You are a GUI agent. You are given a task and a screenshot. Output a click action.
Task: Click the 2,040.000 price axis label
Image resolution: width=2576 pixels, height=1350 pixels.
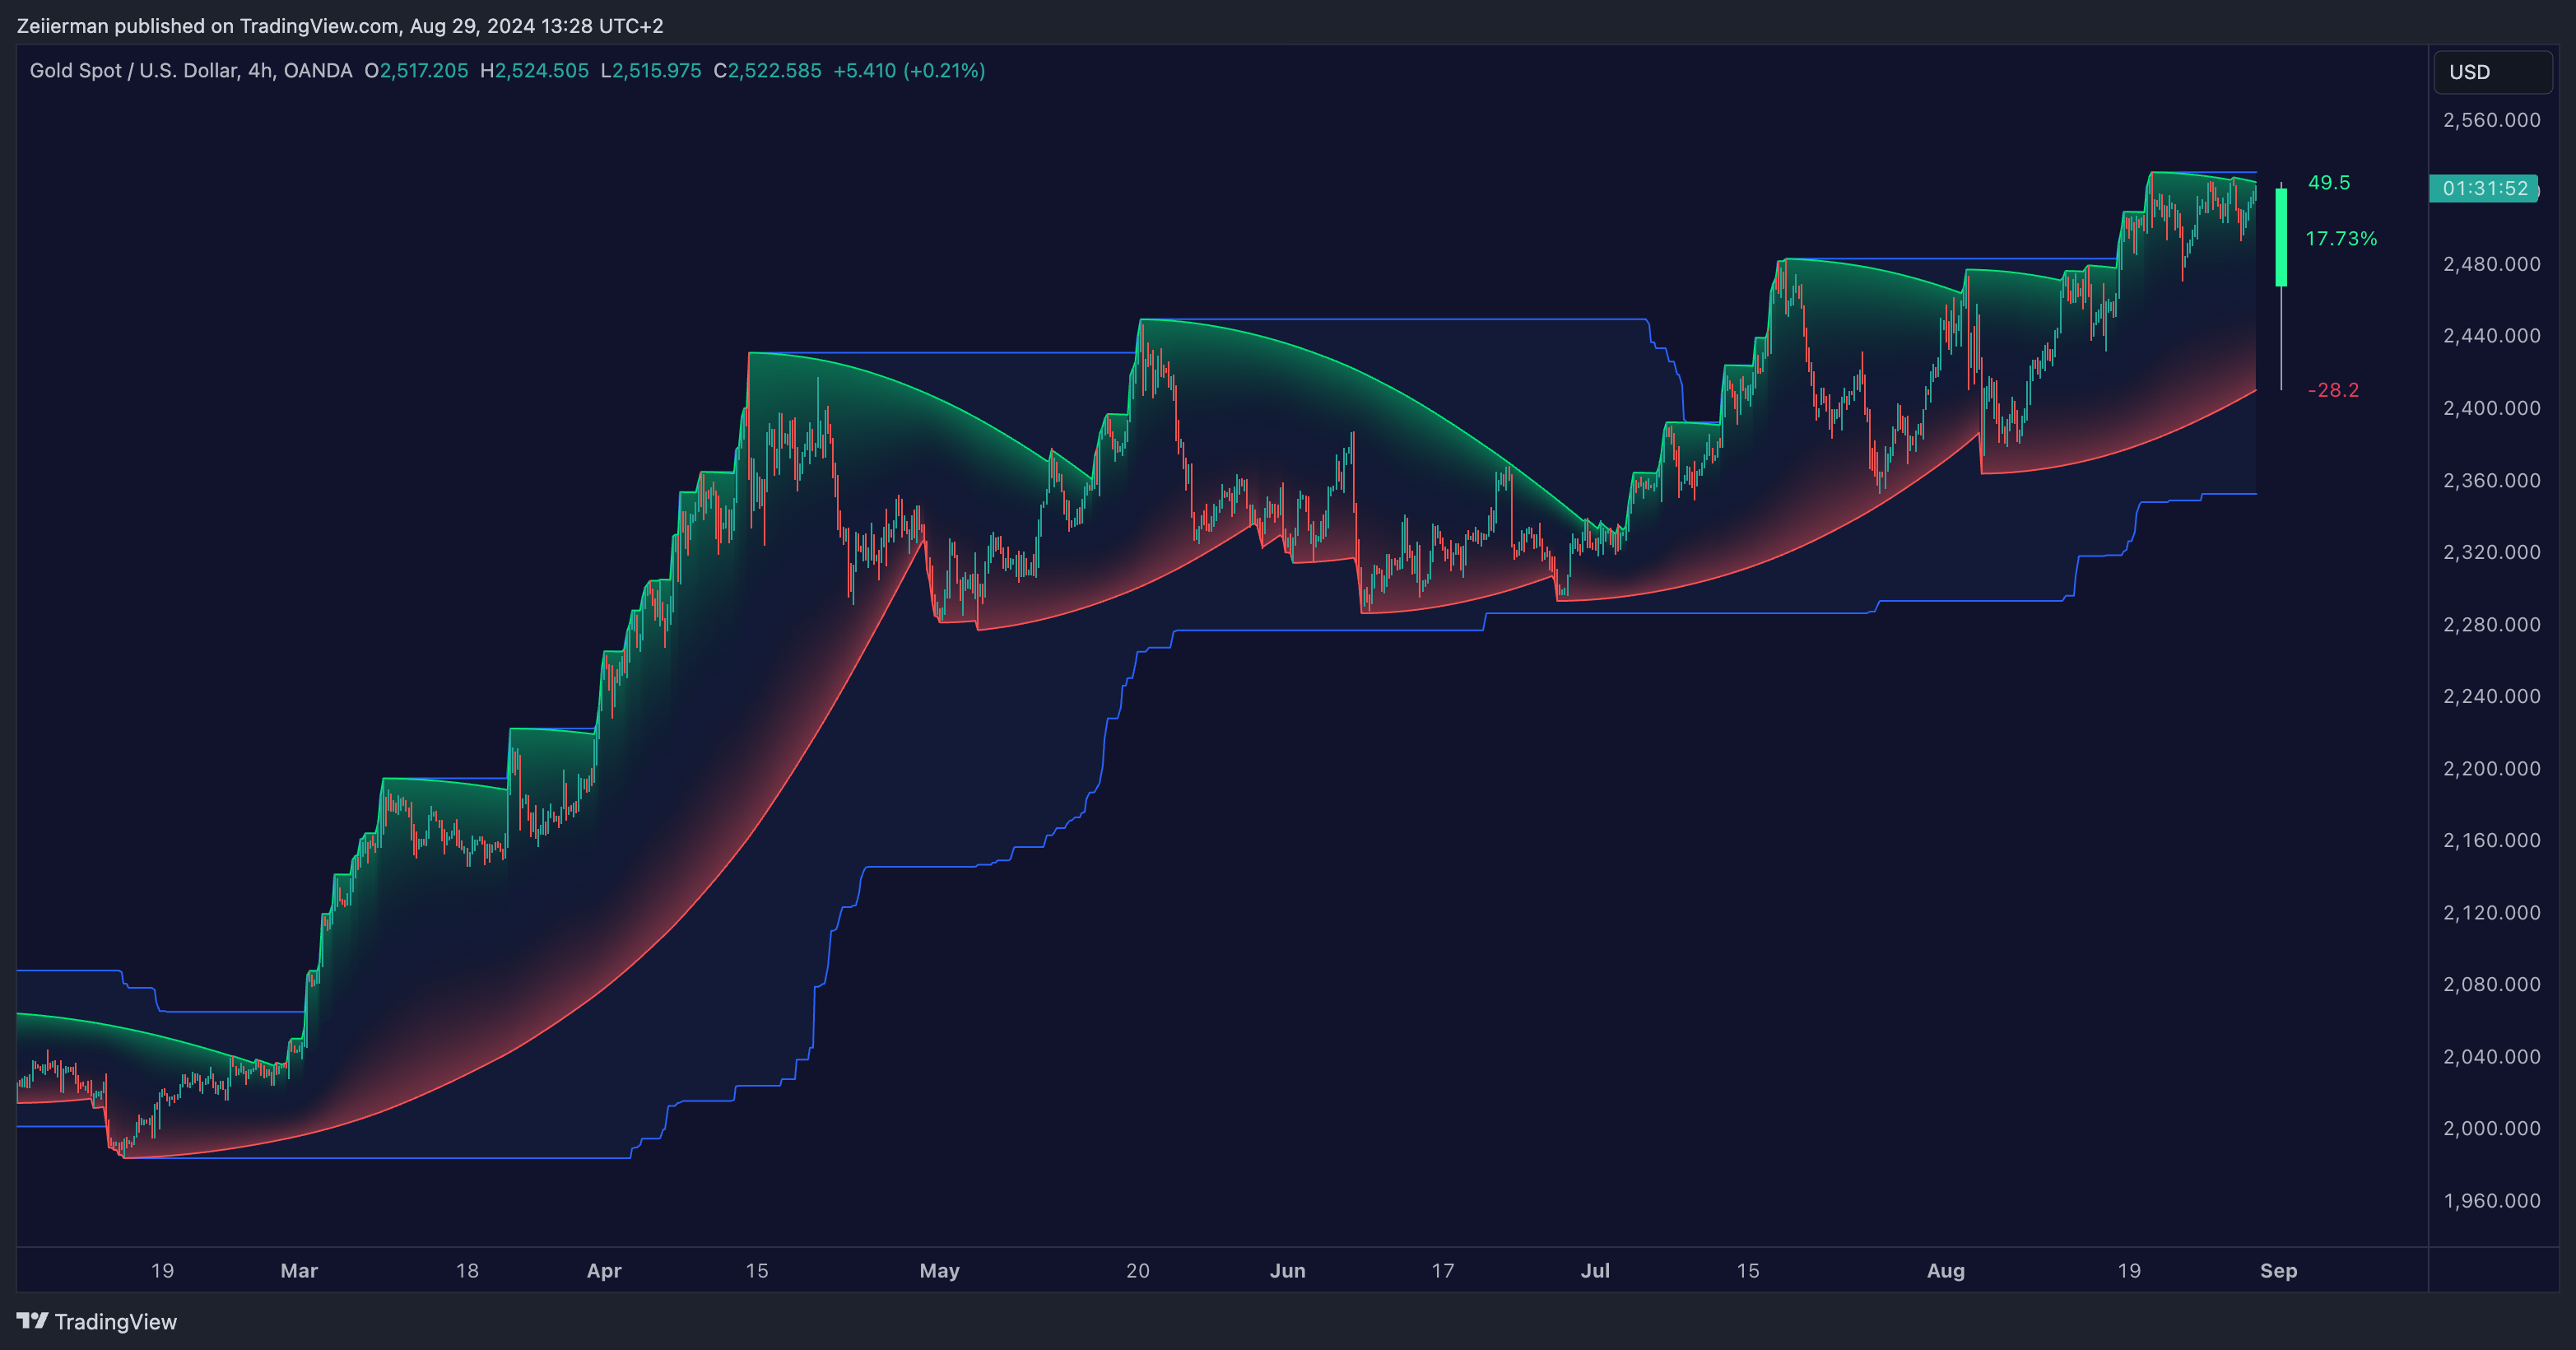click(x=2491, y=1056)
